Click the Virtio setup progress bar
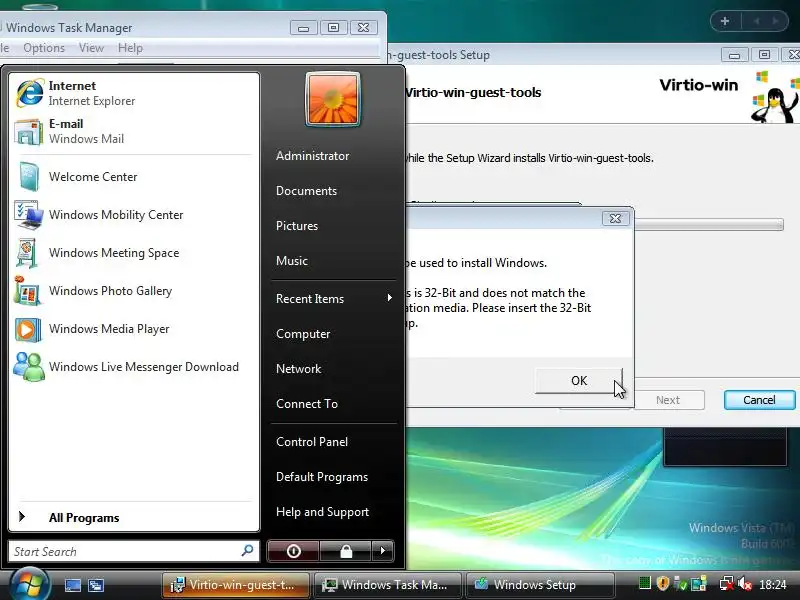Screen dimensions: 800x600 point(708,224)
